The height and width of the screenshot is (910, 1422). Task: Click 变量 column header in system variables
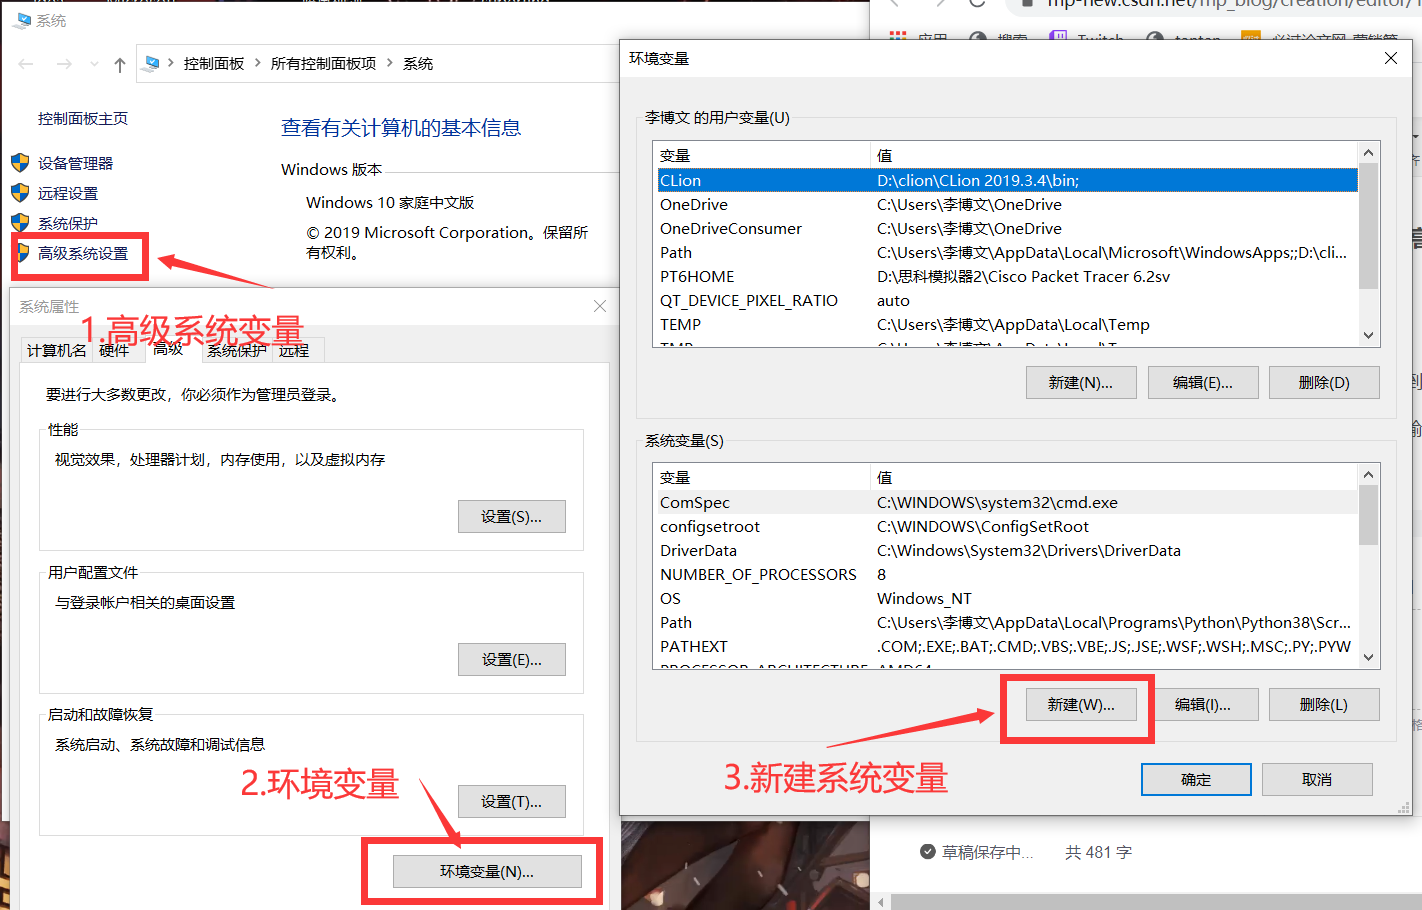761,477
